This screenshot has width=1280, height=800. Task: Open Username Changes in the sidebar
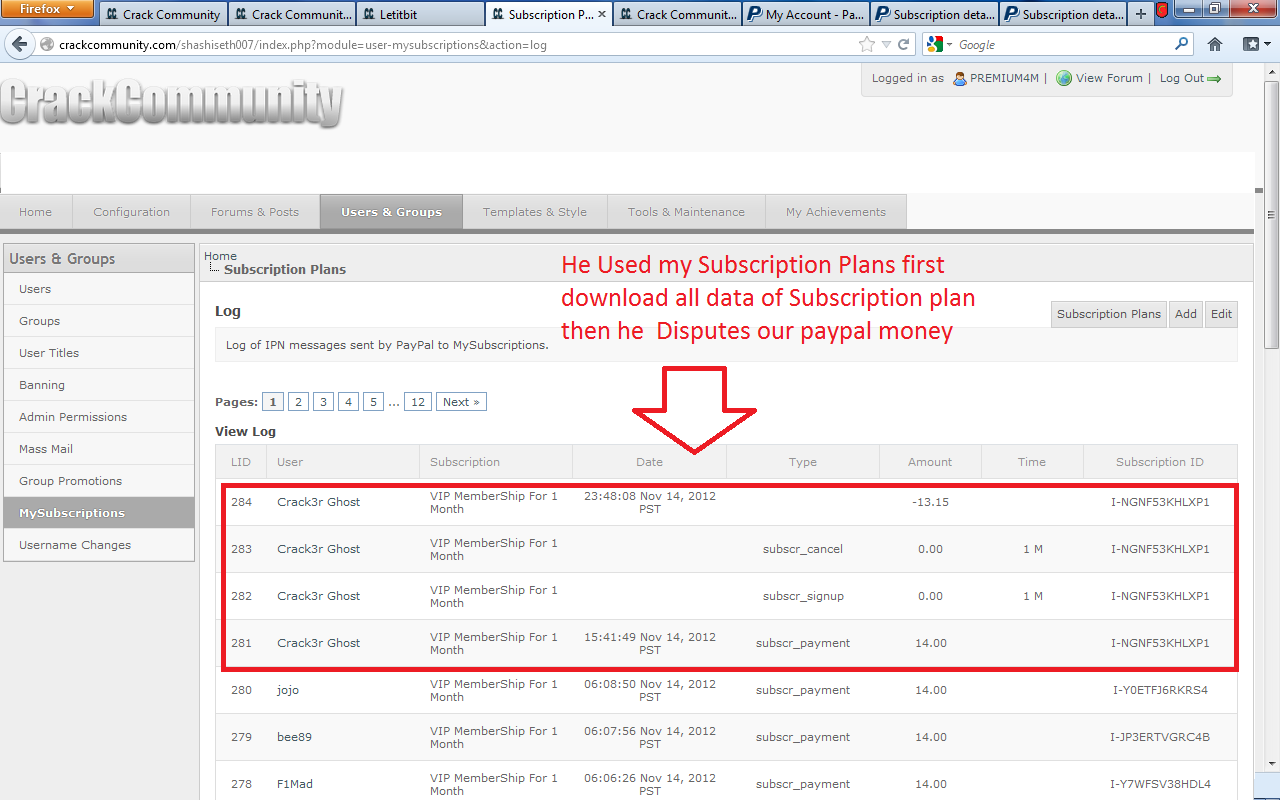pyautogui.click(x=99, y=545)
